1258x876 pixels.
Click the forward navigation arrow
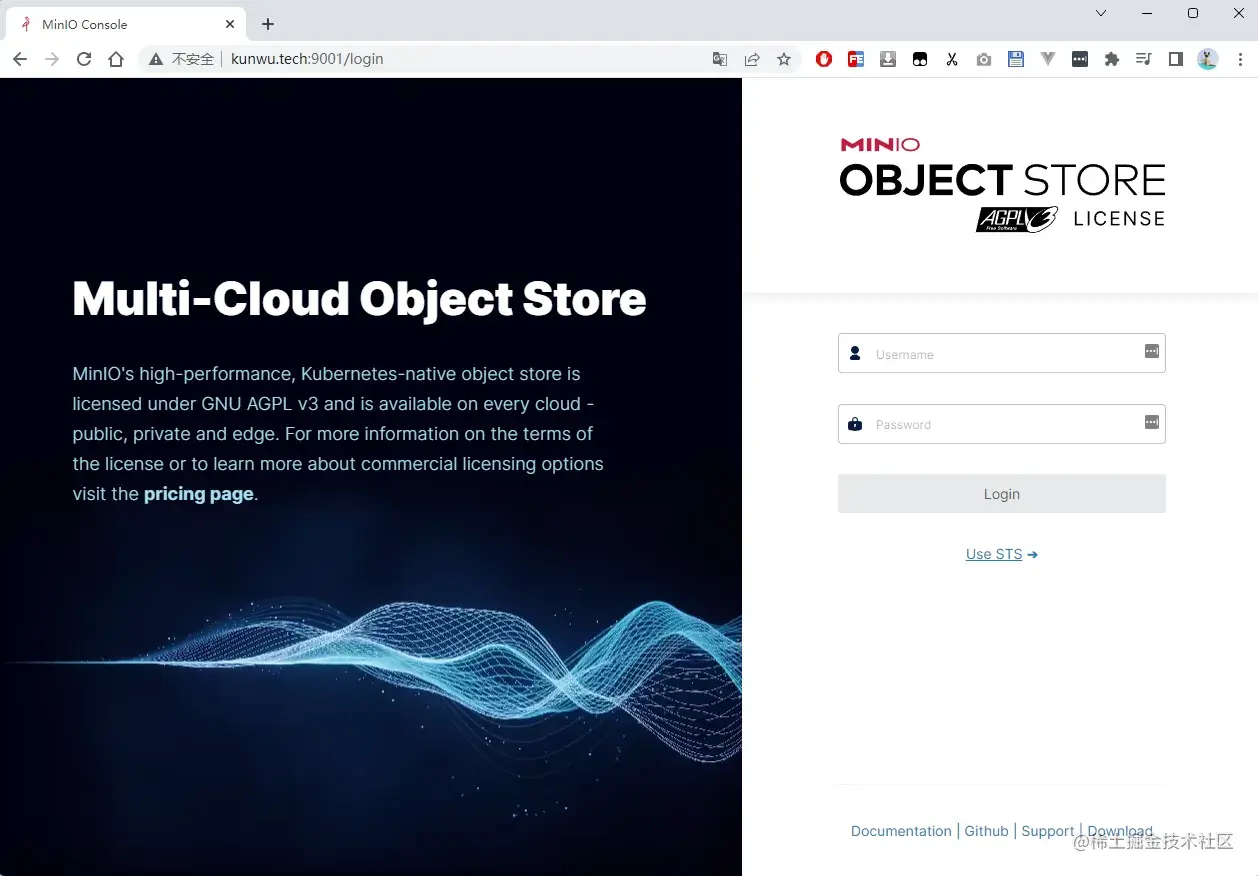(52, 59)
